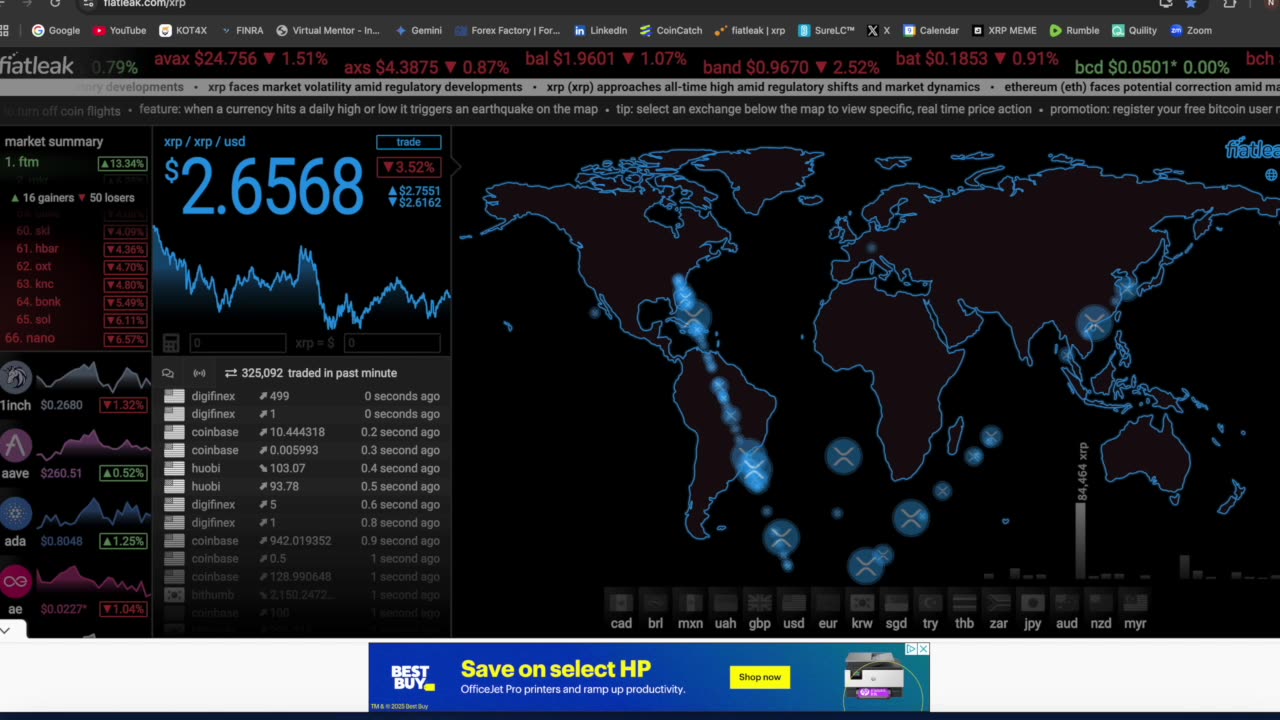This screenshot has height=720, width=1280.
Task: Filter map by thb currency flag
Action: point(964,603)
